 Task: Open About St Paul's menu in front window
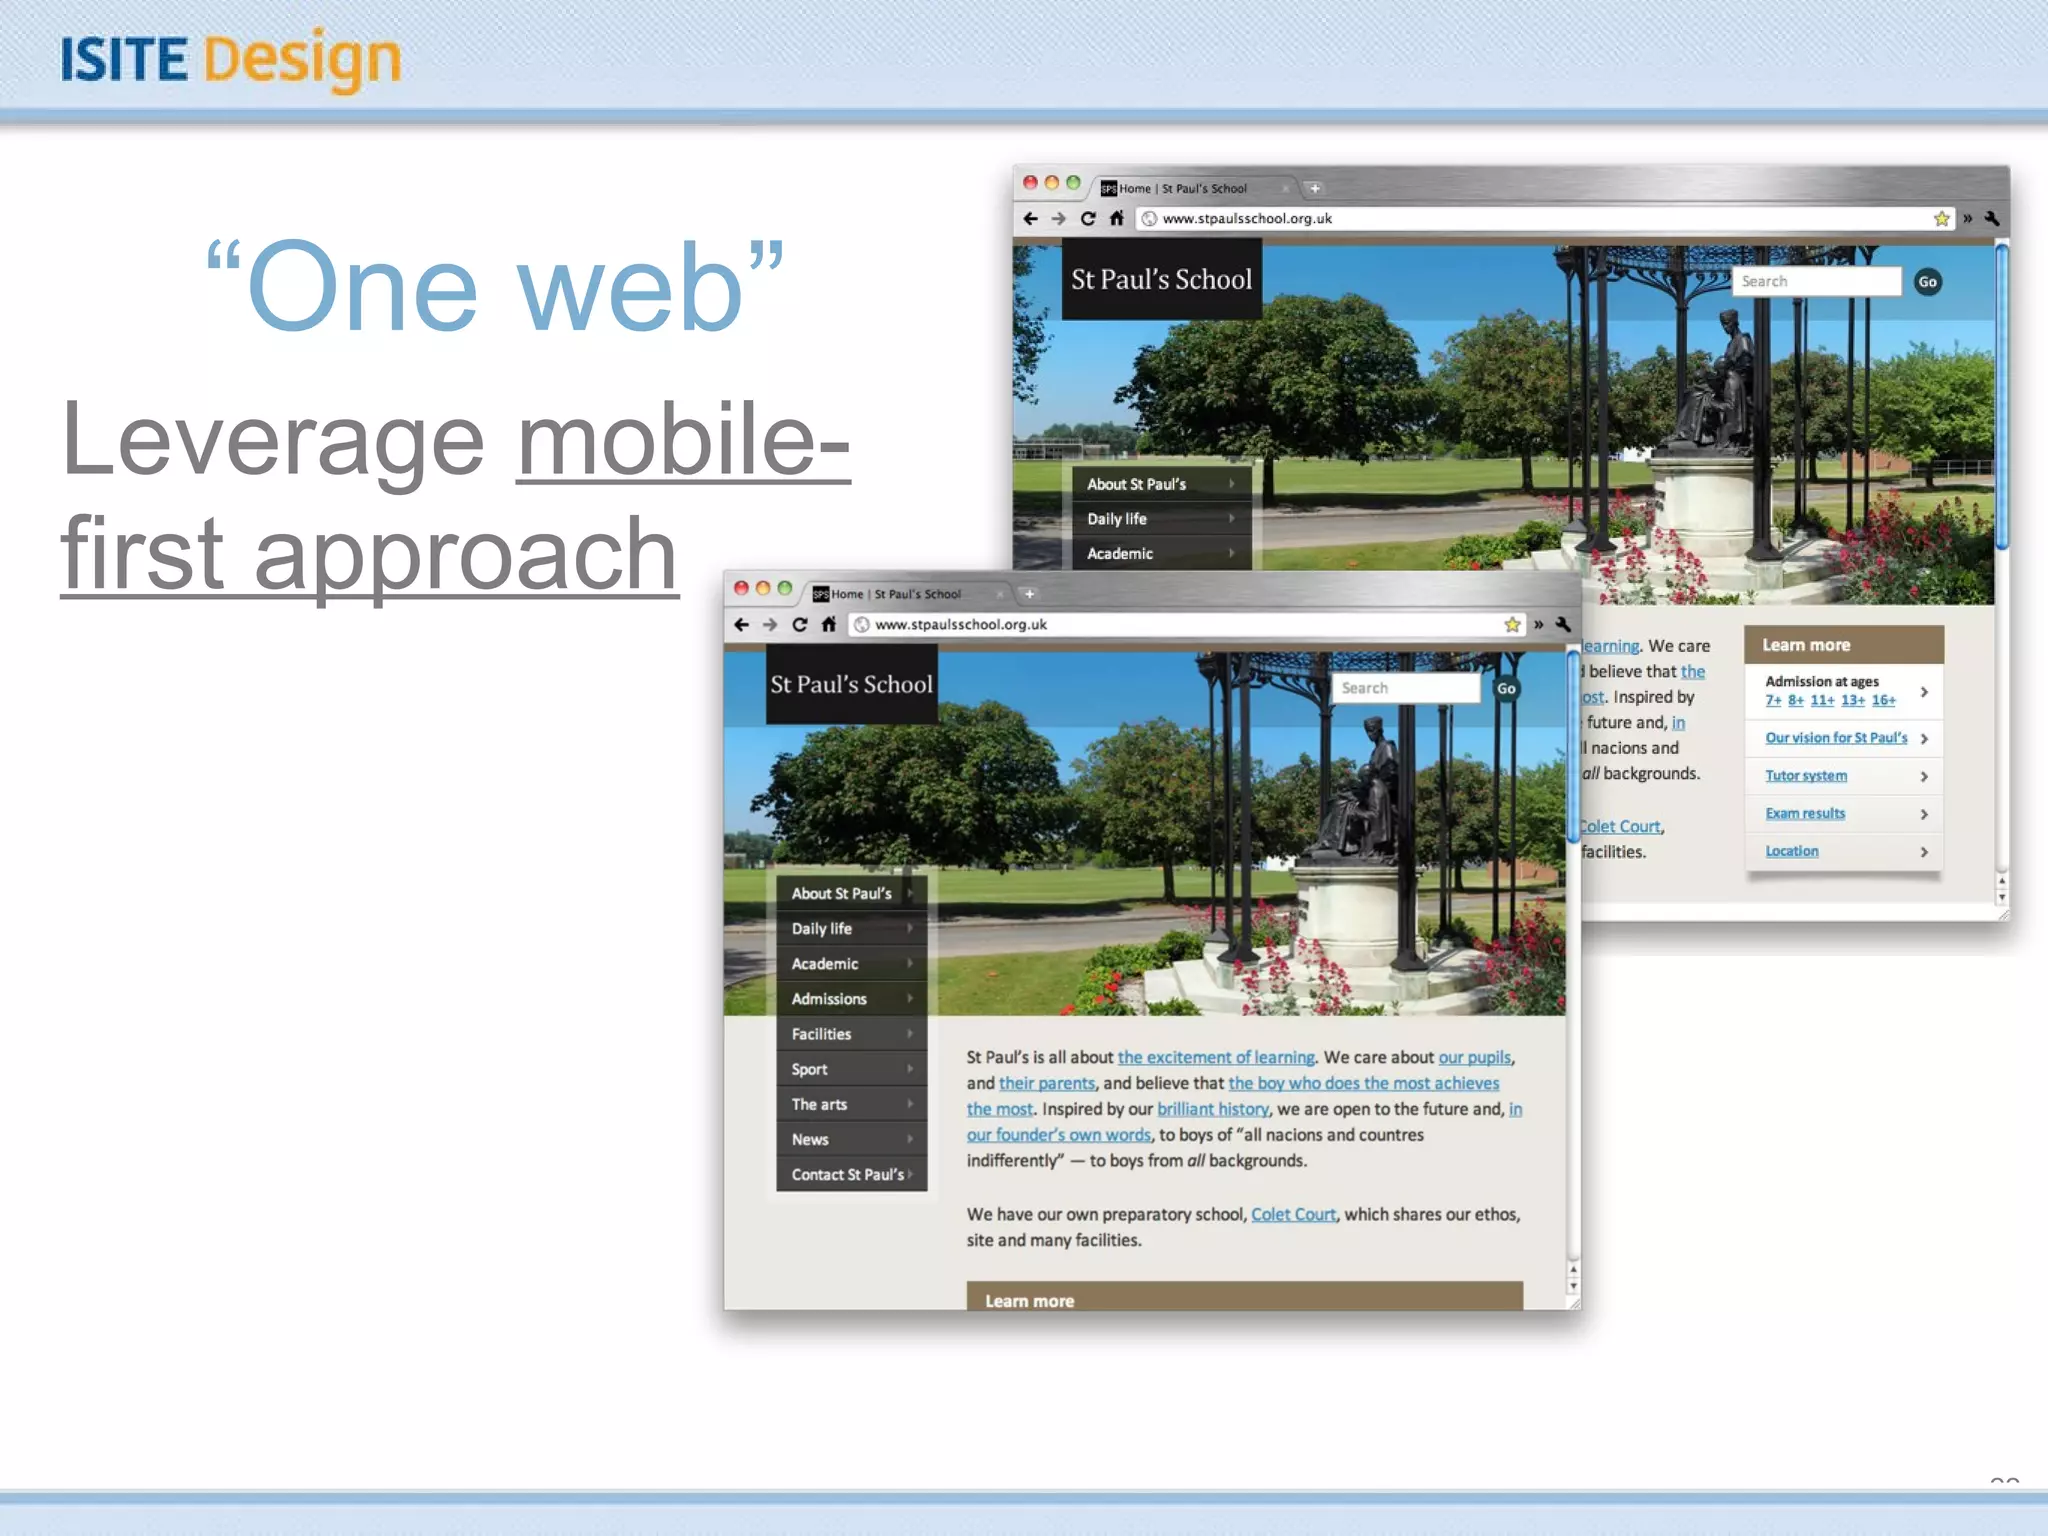pyautogui.click(x=852, y=894)
